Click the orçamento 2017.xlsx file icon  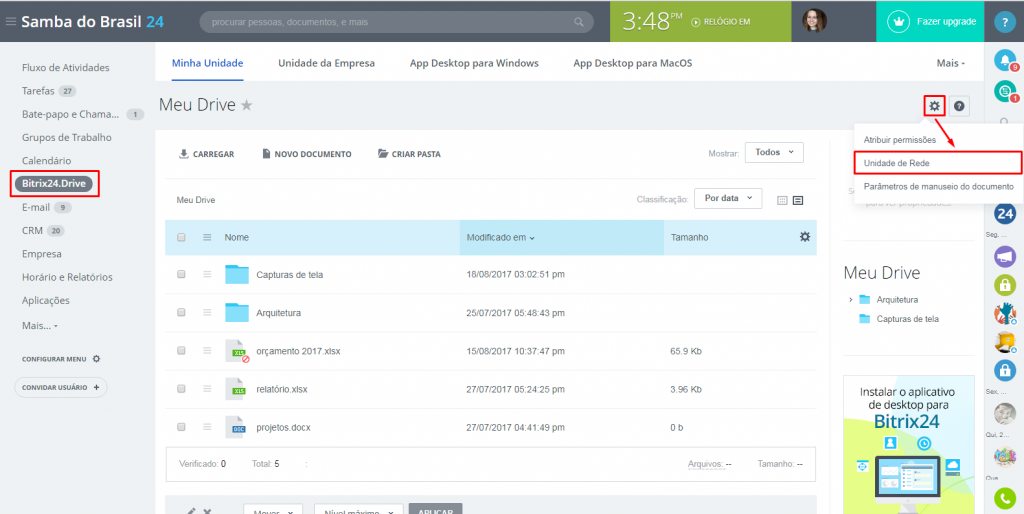(238, 351)
